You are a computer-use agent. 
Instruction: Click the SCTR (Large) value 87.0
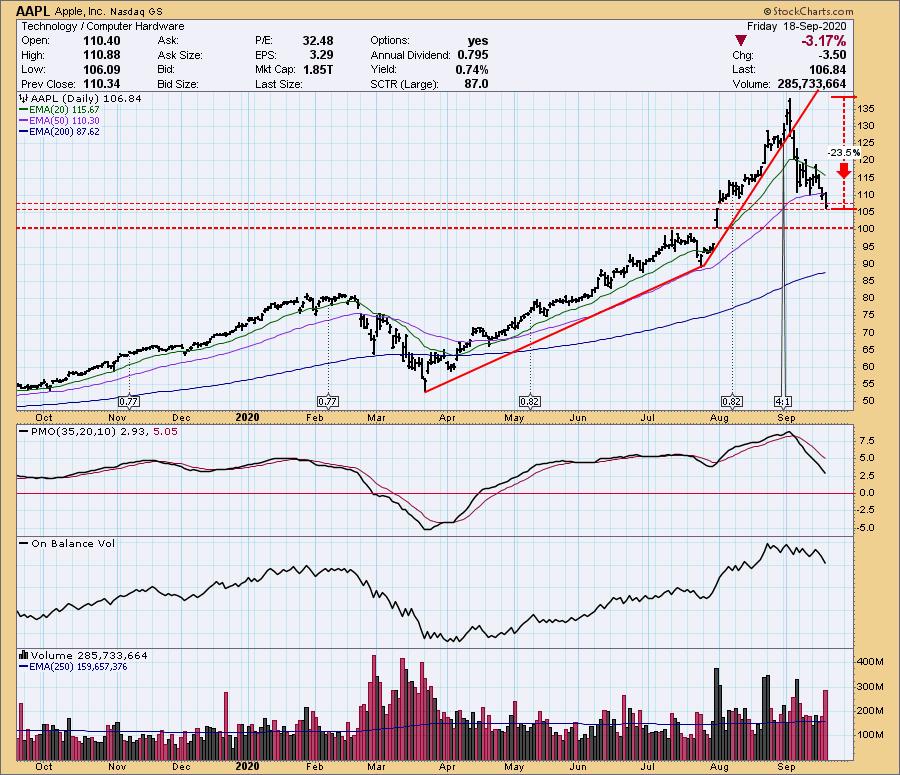tap(476, 84)
